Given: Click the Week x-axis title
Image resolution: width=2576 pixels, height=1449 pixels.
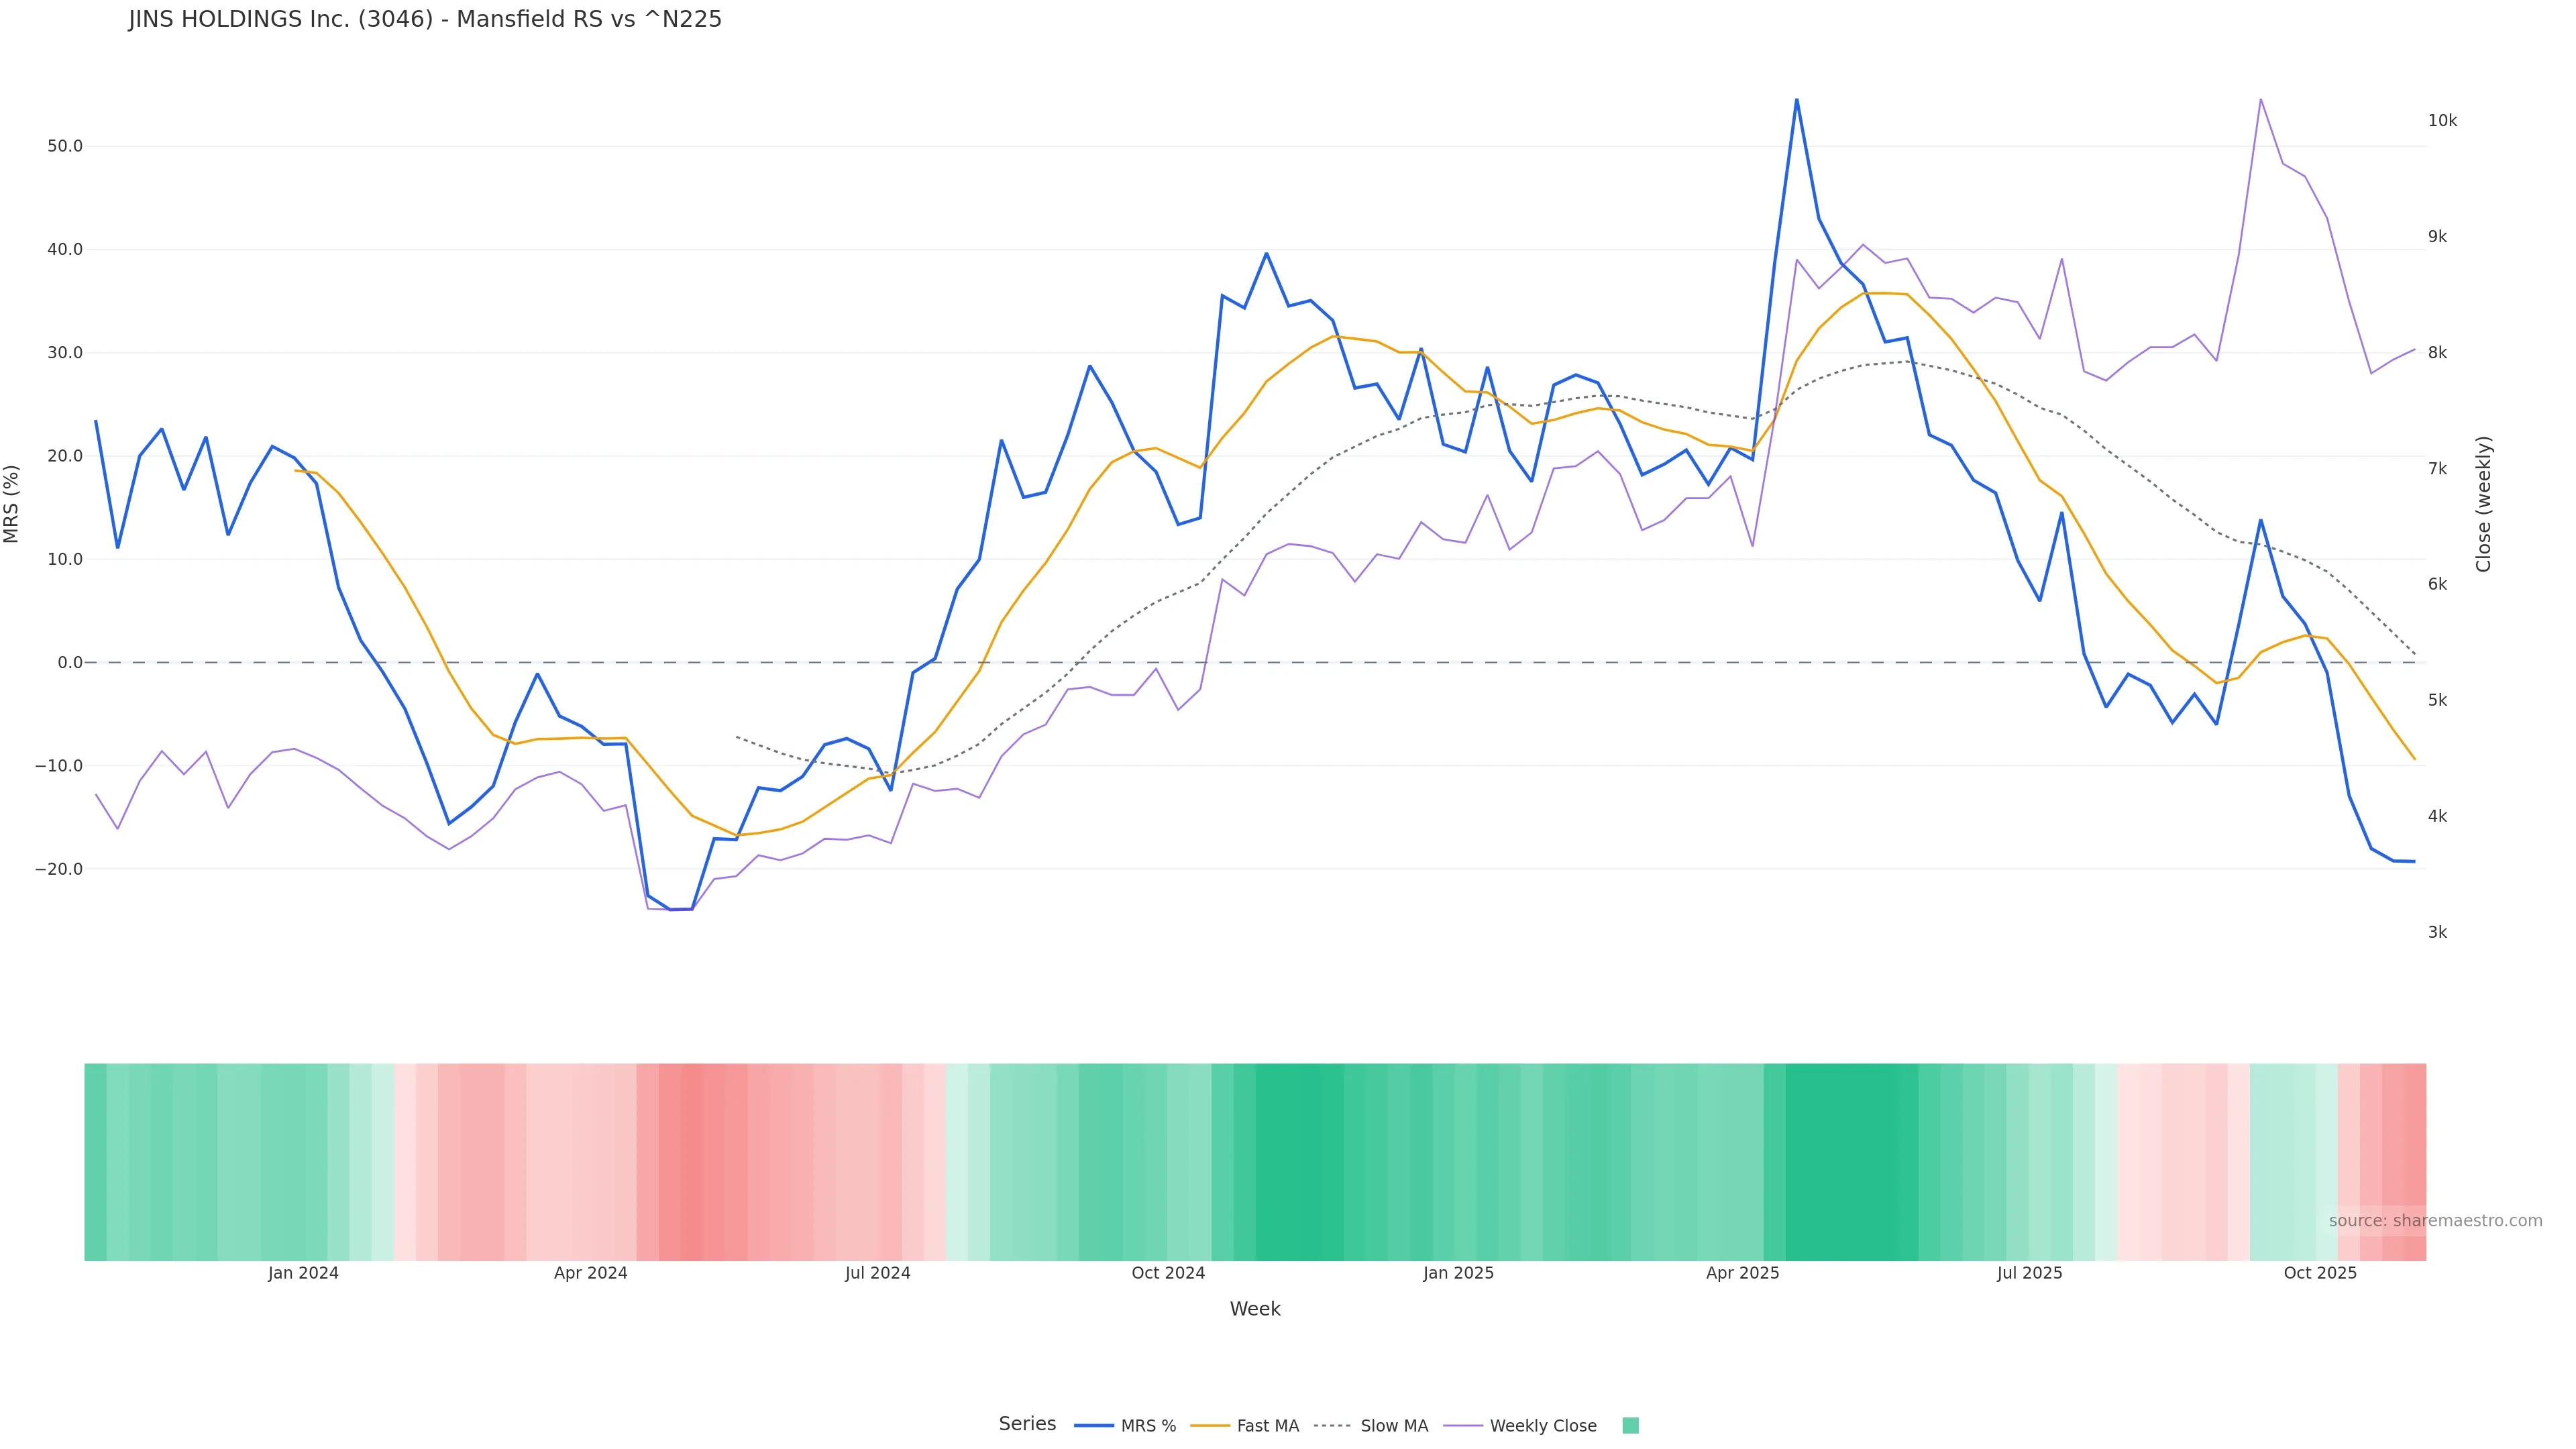Looking at the screenshot, I should point(1255,1309).
